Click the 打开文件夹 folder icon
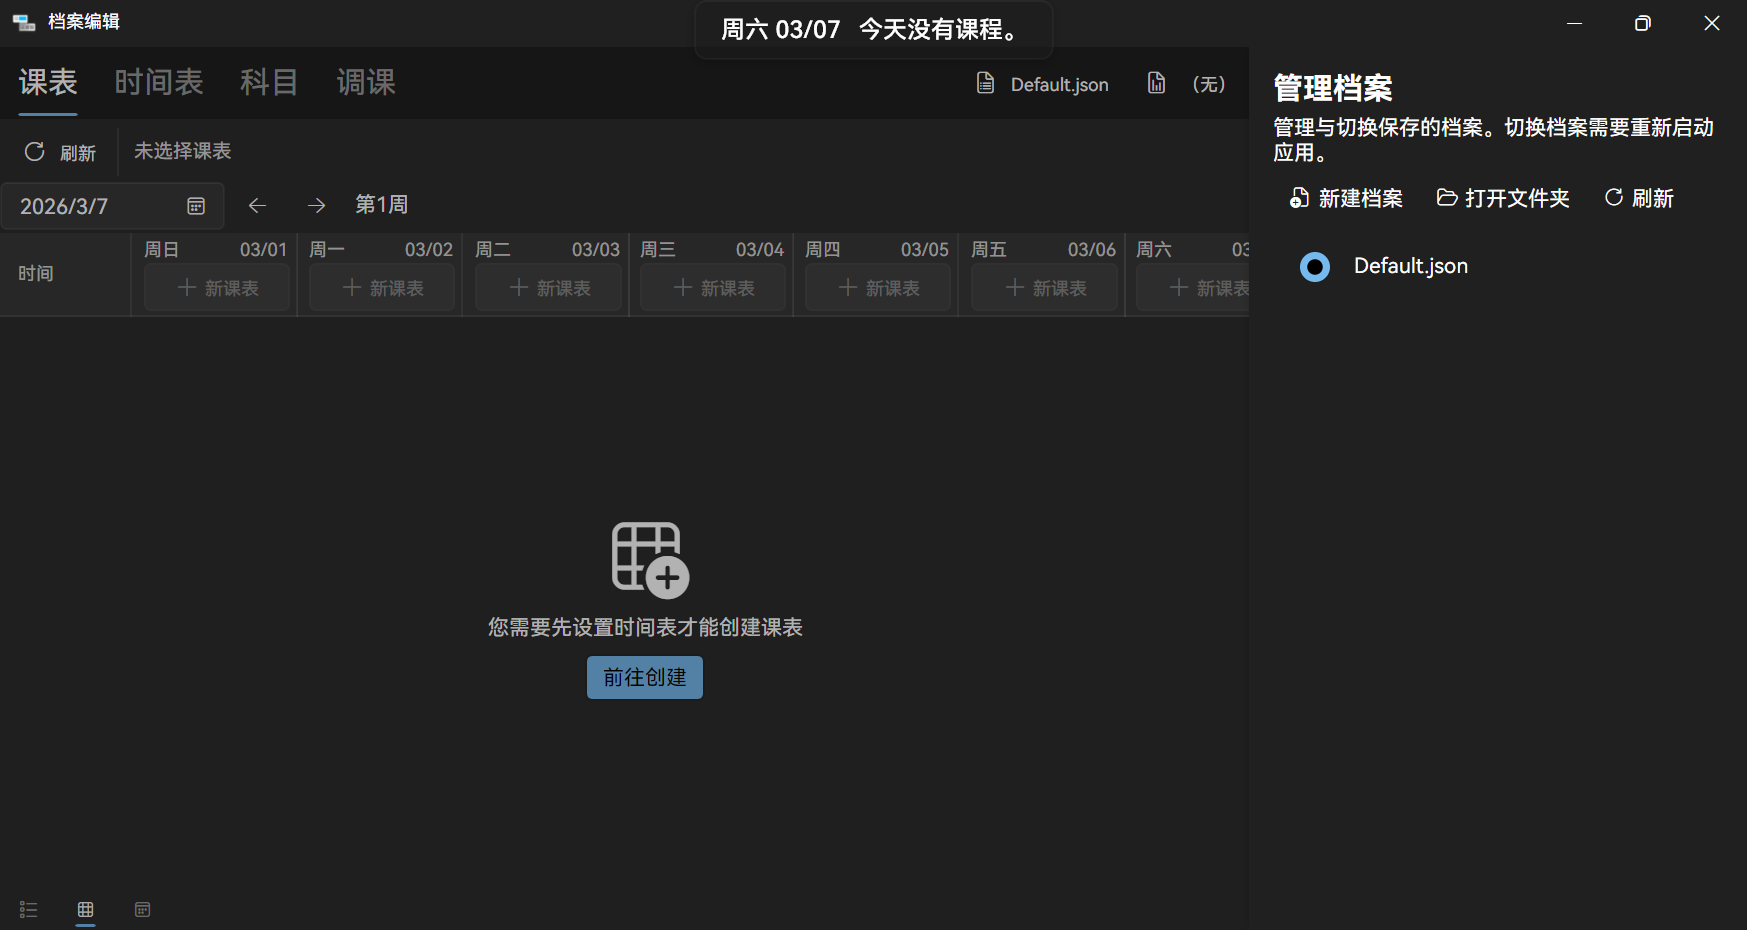Image resolution: width=1747 pixels, height=930 pixels. pos(1447,198)
